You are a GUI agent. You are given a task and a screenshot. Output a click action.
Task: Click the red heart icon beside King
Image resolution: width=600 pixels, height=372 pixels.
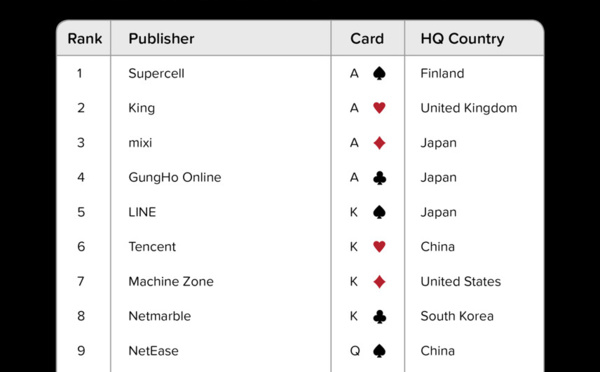[379, 108]
